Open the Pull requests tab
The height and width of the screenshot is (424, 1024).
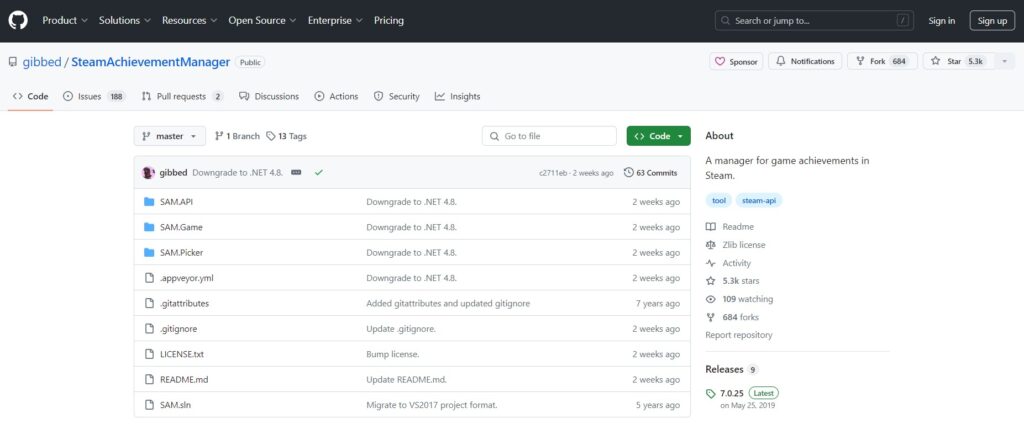click(182, 96)
